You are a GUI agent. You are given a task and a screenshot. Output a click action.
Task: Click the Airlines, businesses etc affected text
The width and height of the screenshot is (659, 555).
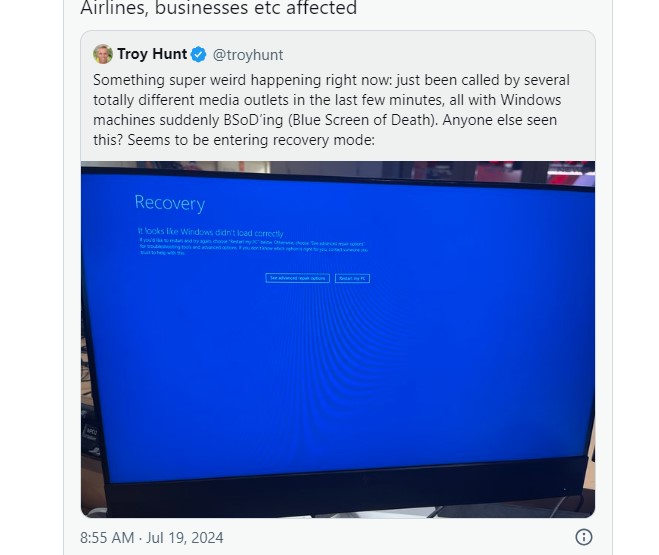coord(219,8)
